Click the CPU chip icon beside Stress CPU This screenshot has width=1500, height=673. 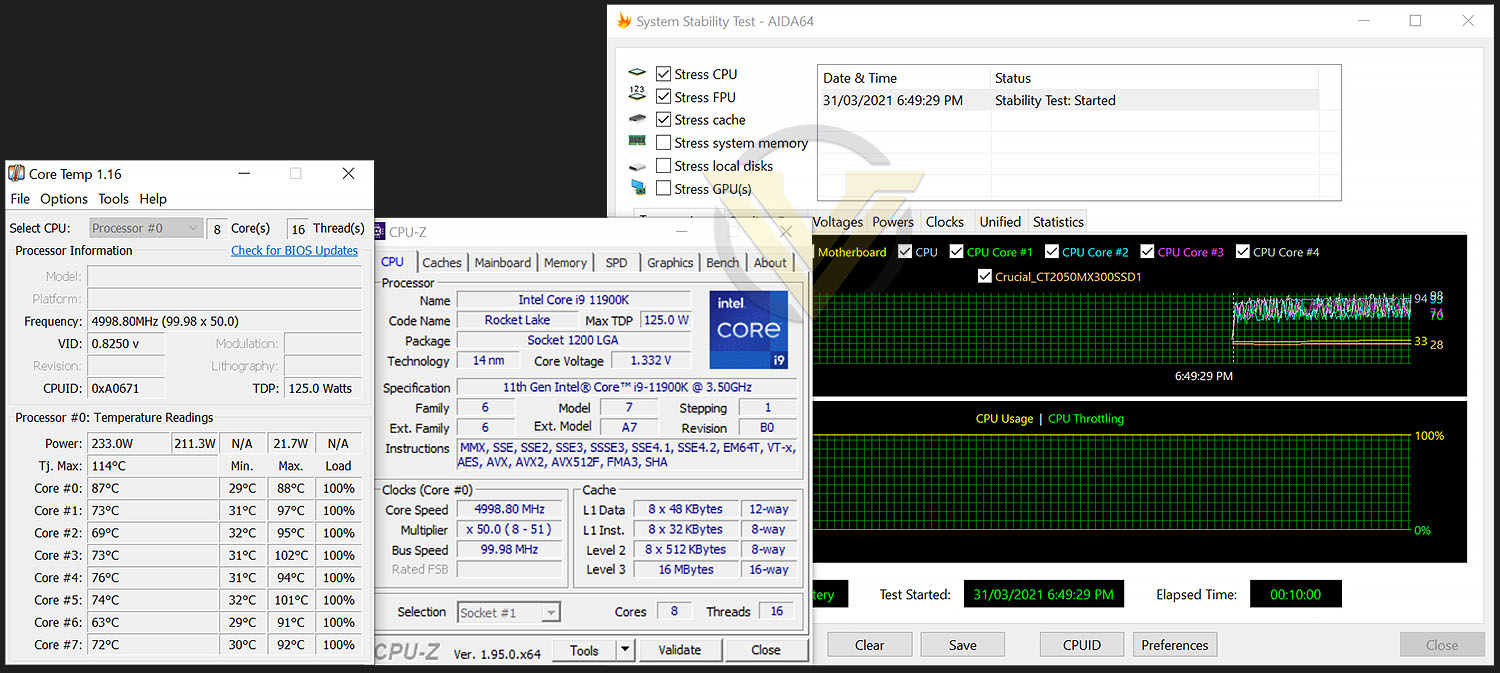click(637, 74)
